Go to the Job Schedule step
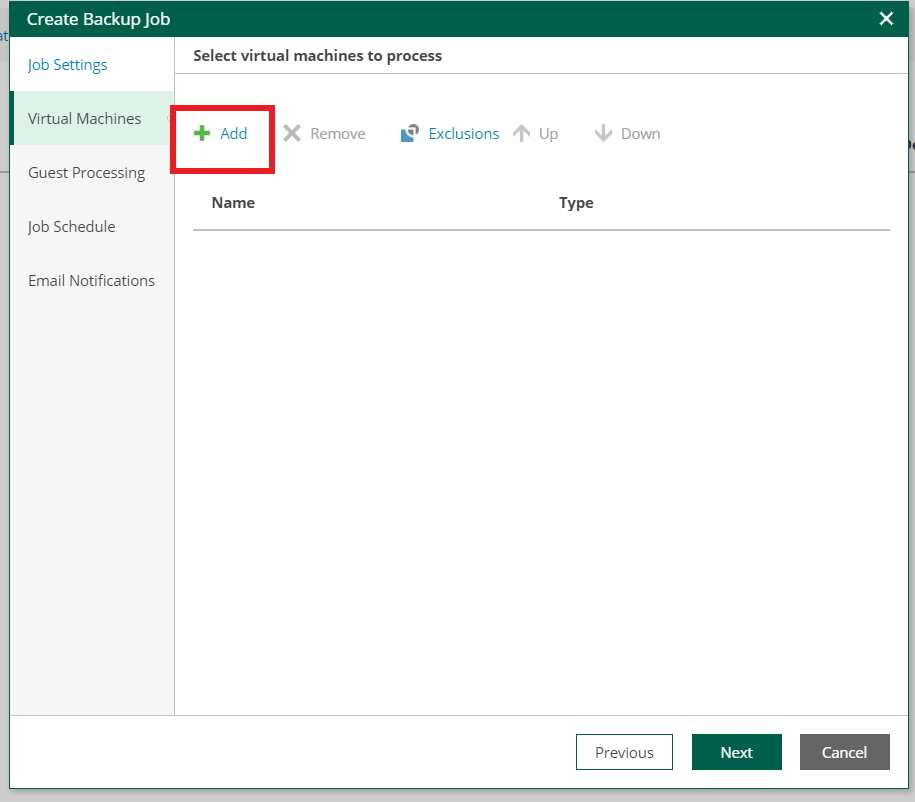 point(71,226)
